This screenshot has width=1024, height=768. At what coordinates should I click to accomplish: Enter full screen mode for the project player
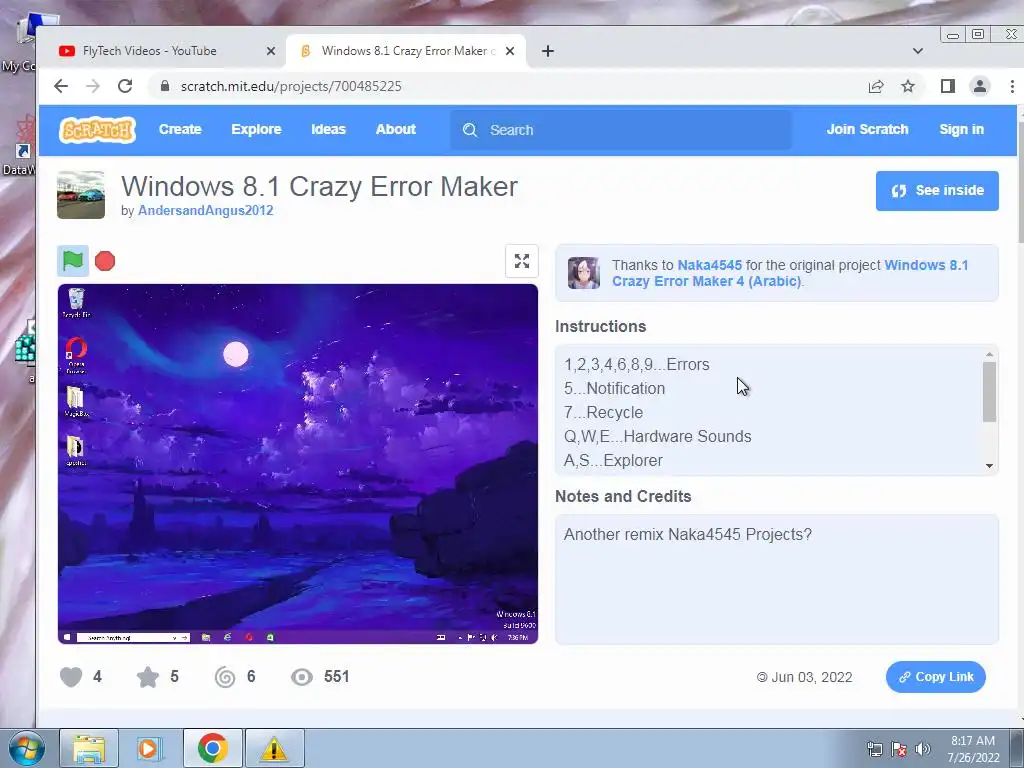522,261
